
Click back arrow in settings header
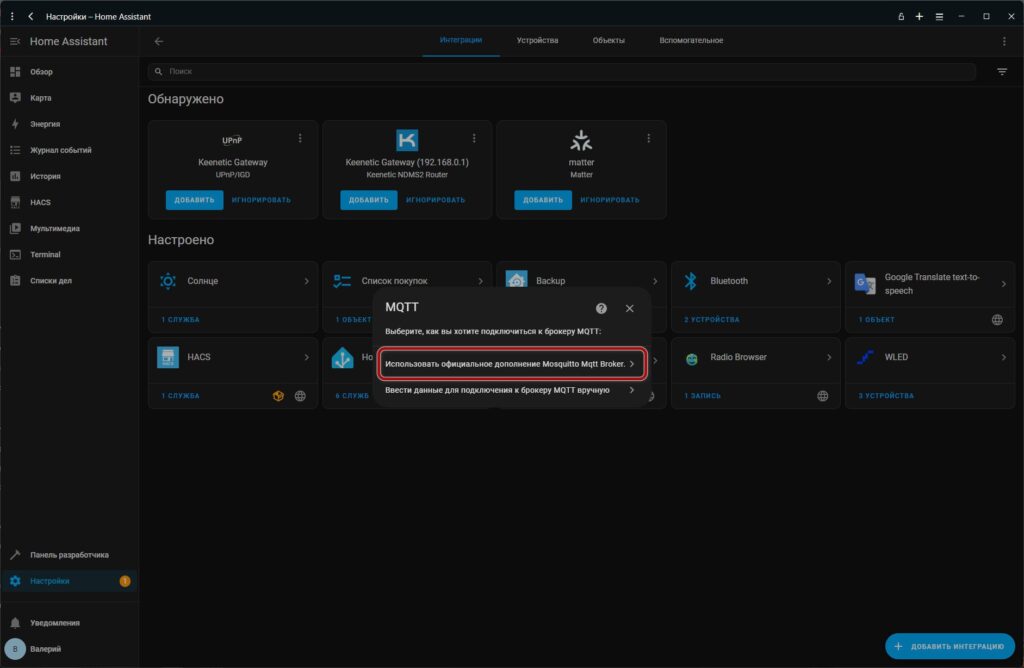point(159,41)
